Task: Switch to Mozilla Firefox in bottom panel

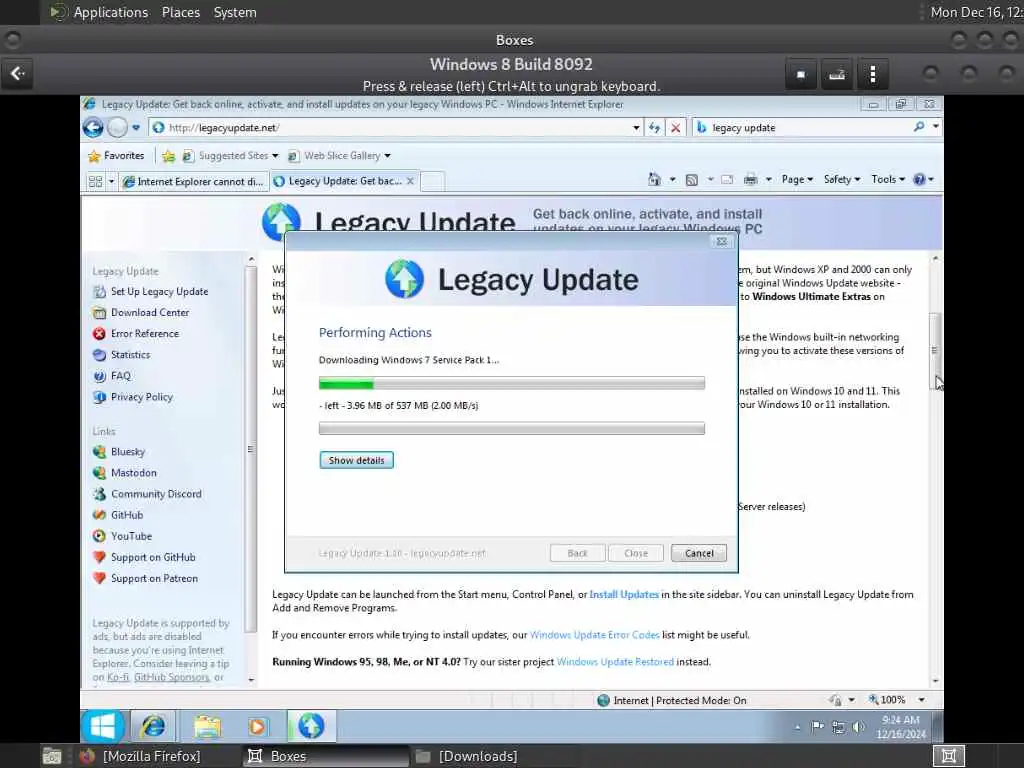Action: [140, 756]
